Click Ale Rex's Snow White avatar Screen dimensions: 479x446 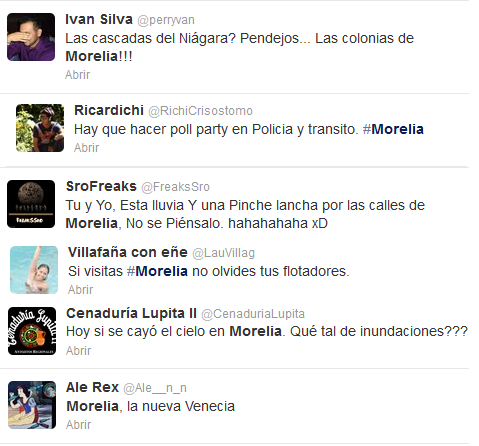click(32, 405)
